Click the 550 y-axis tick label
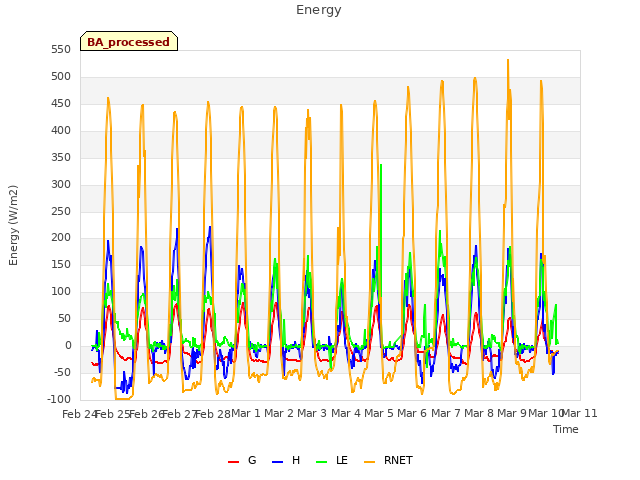This screenshot has width=640, height=480. click(x=61, y=50)
